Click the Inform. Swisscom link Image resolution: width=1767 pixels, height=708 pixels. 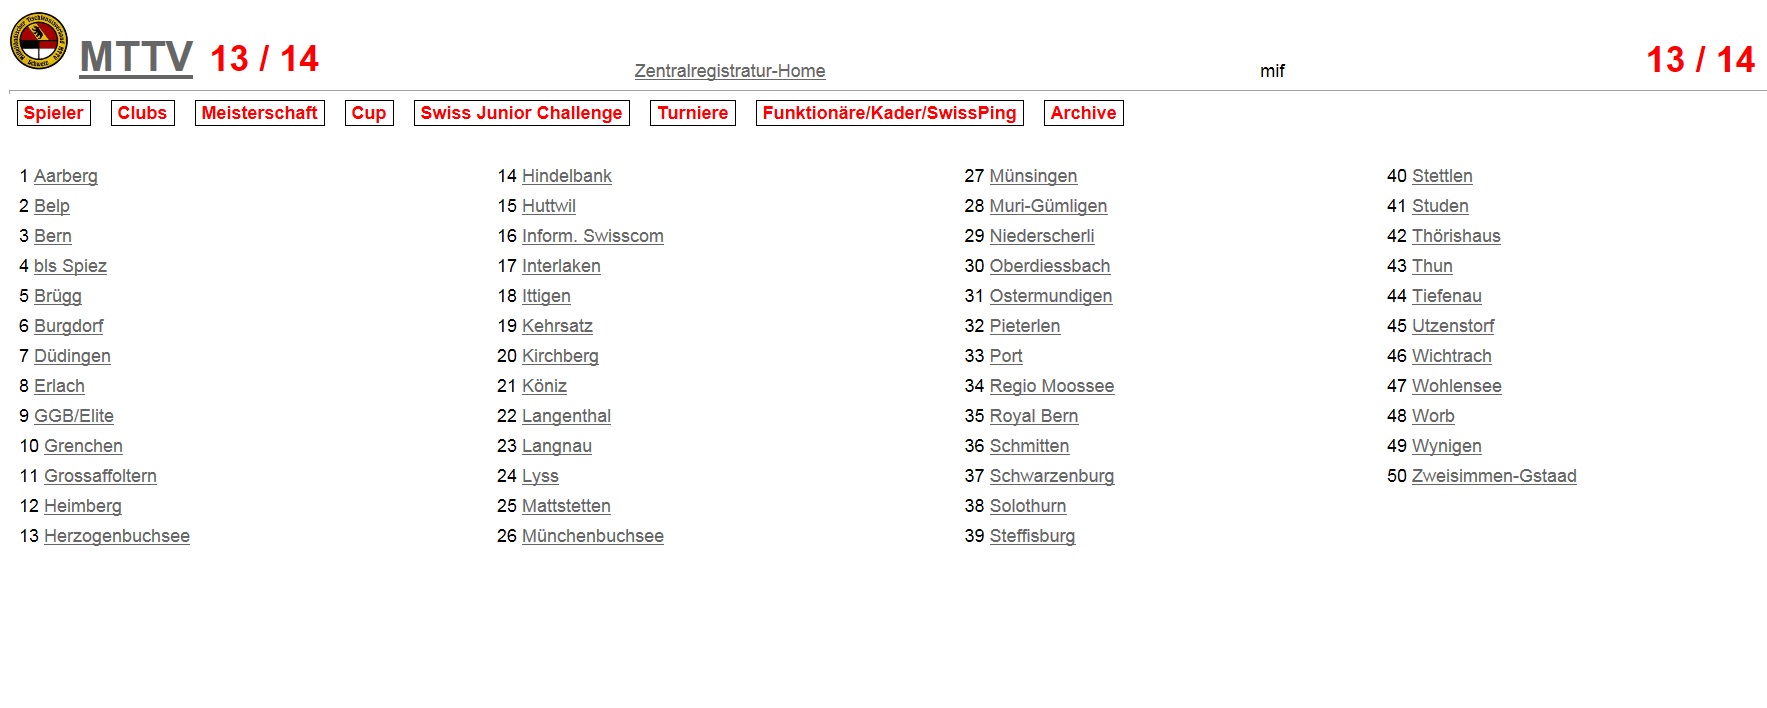(593, 236)
